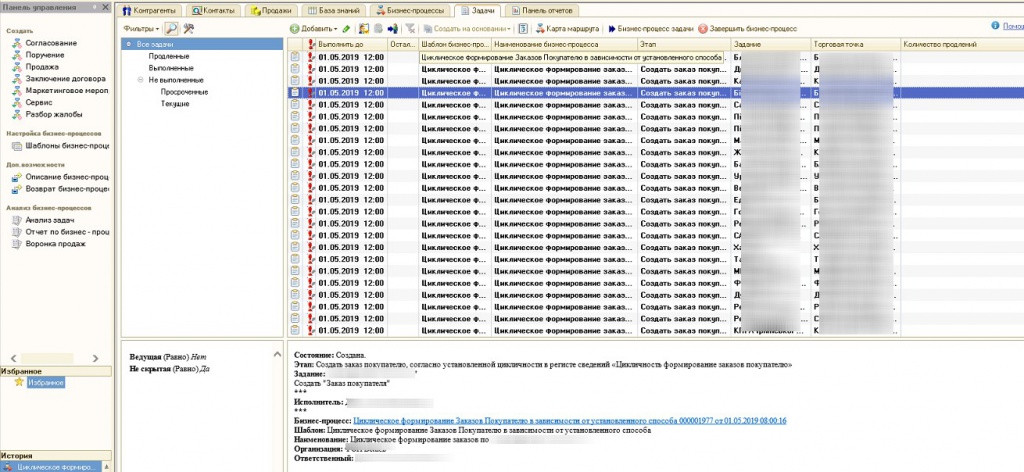Click the pin icon of Панель управления
This screenshot has height=472, width=1024.
click(95, 7)
